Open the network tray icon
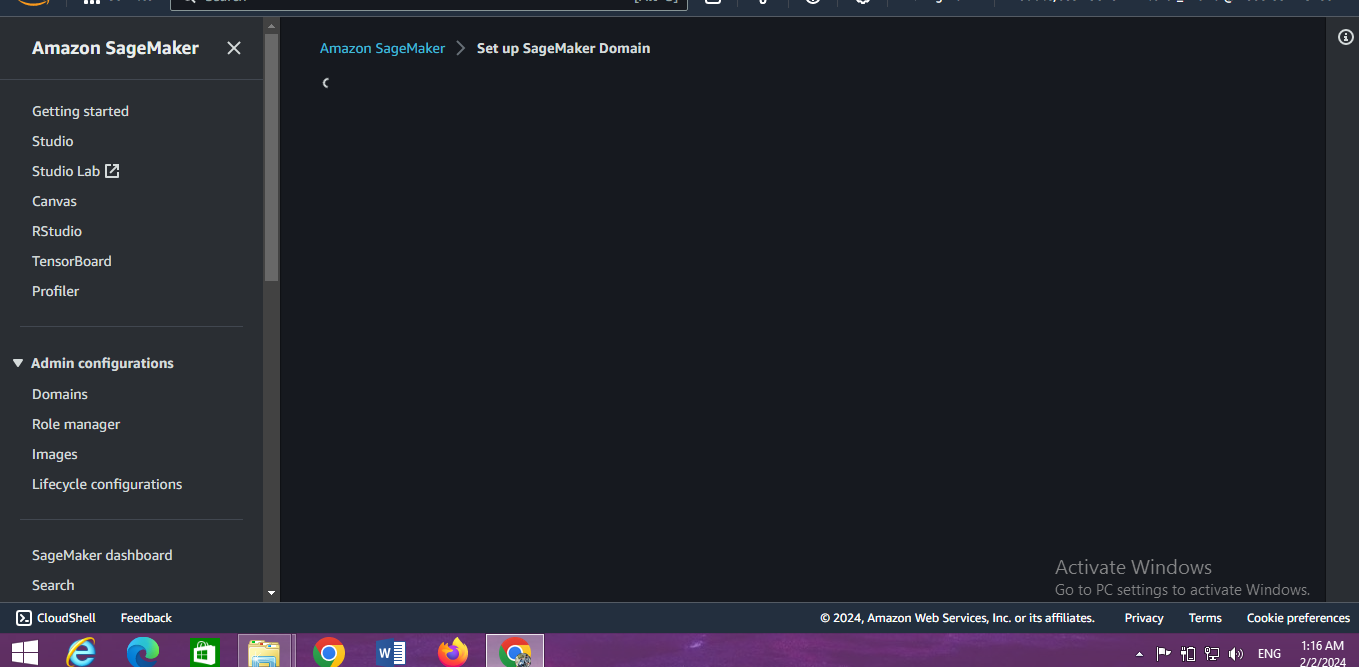This screenshot has height=667, width=1359. pyautogui.click(x=1212, y=654)
